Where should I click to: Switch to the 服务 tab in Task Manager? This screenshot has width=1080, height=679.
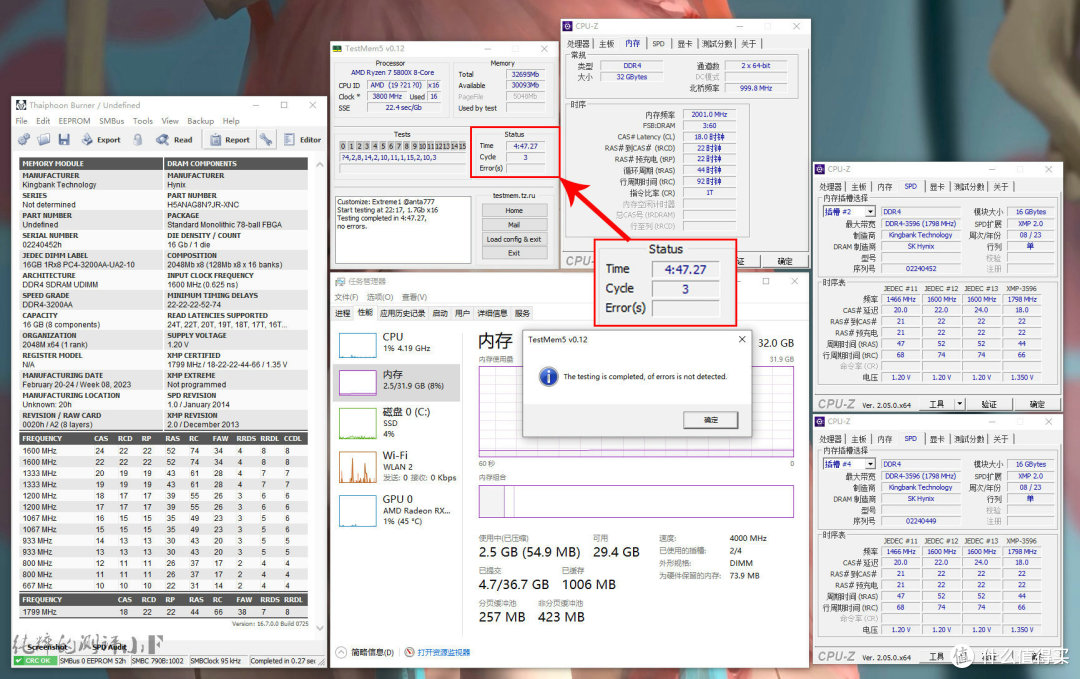[x=523, y=313]
